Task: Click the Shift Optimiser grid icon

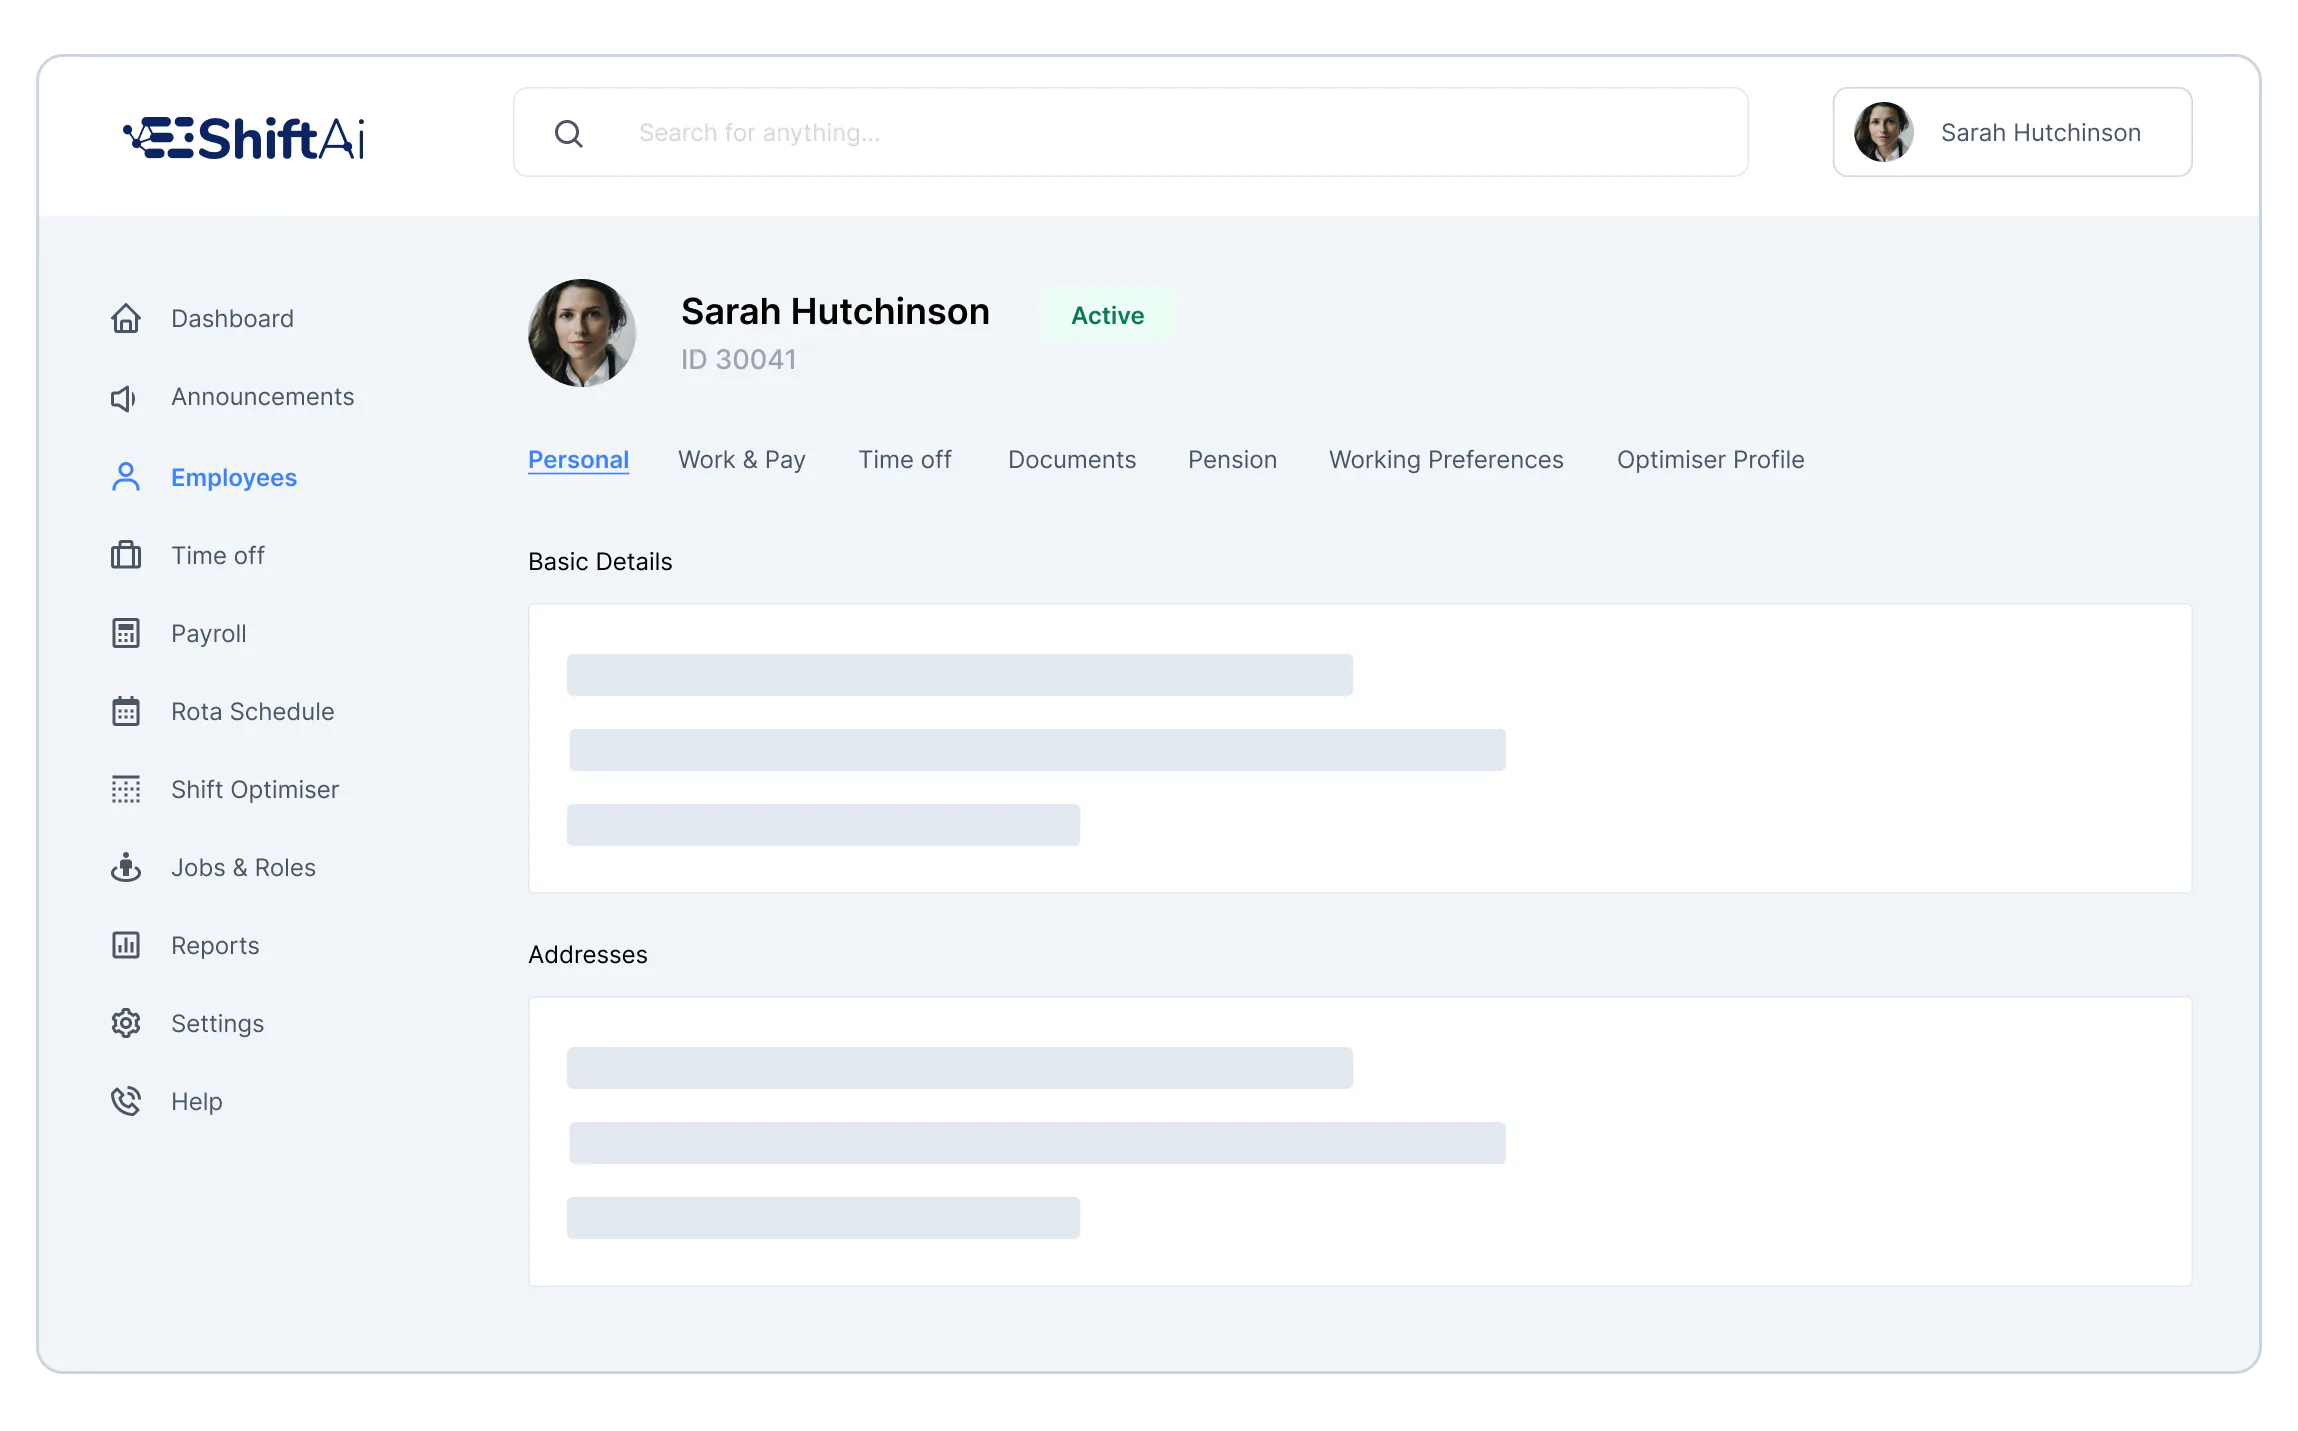Action: click(x=126, y=789)
